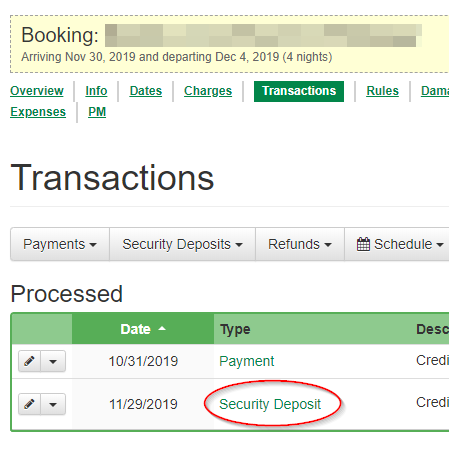
Task: Open the Payment transaction link
Action: pos(247,361)
